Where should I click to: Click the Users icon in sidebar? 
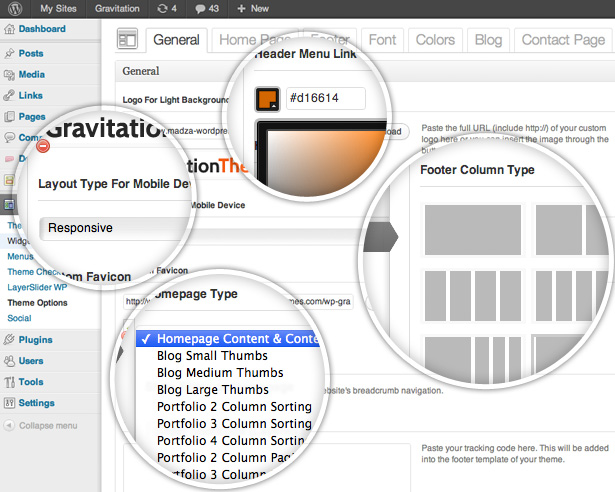9,361
